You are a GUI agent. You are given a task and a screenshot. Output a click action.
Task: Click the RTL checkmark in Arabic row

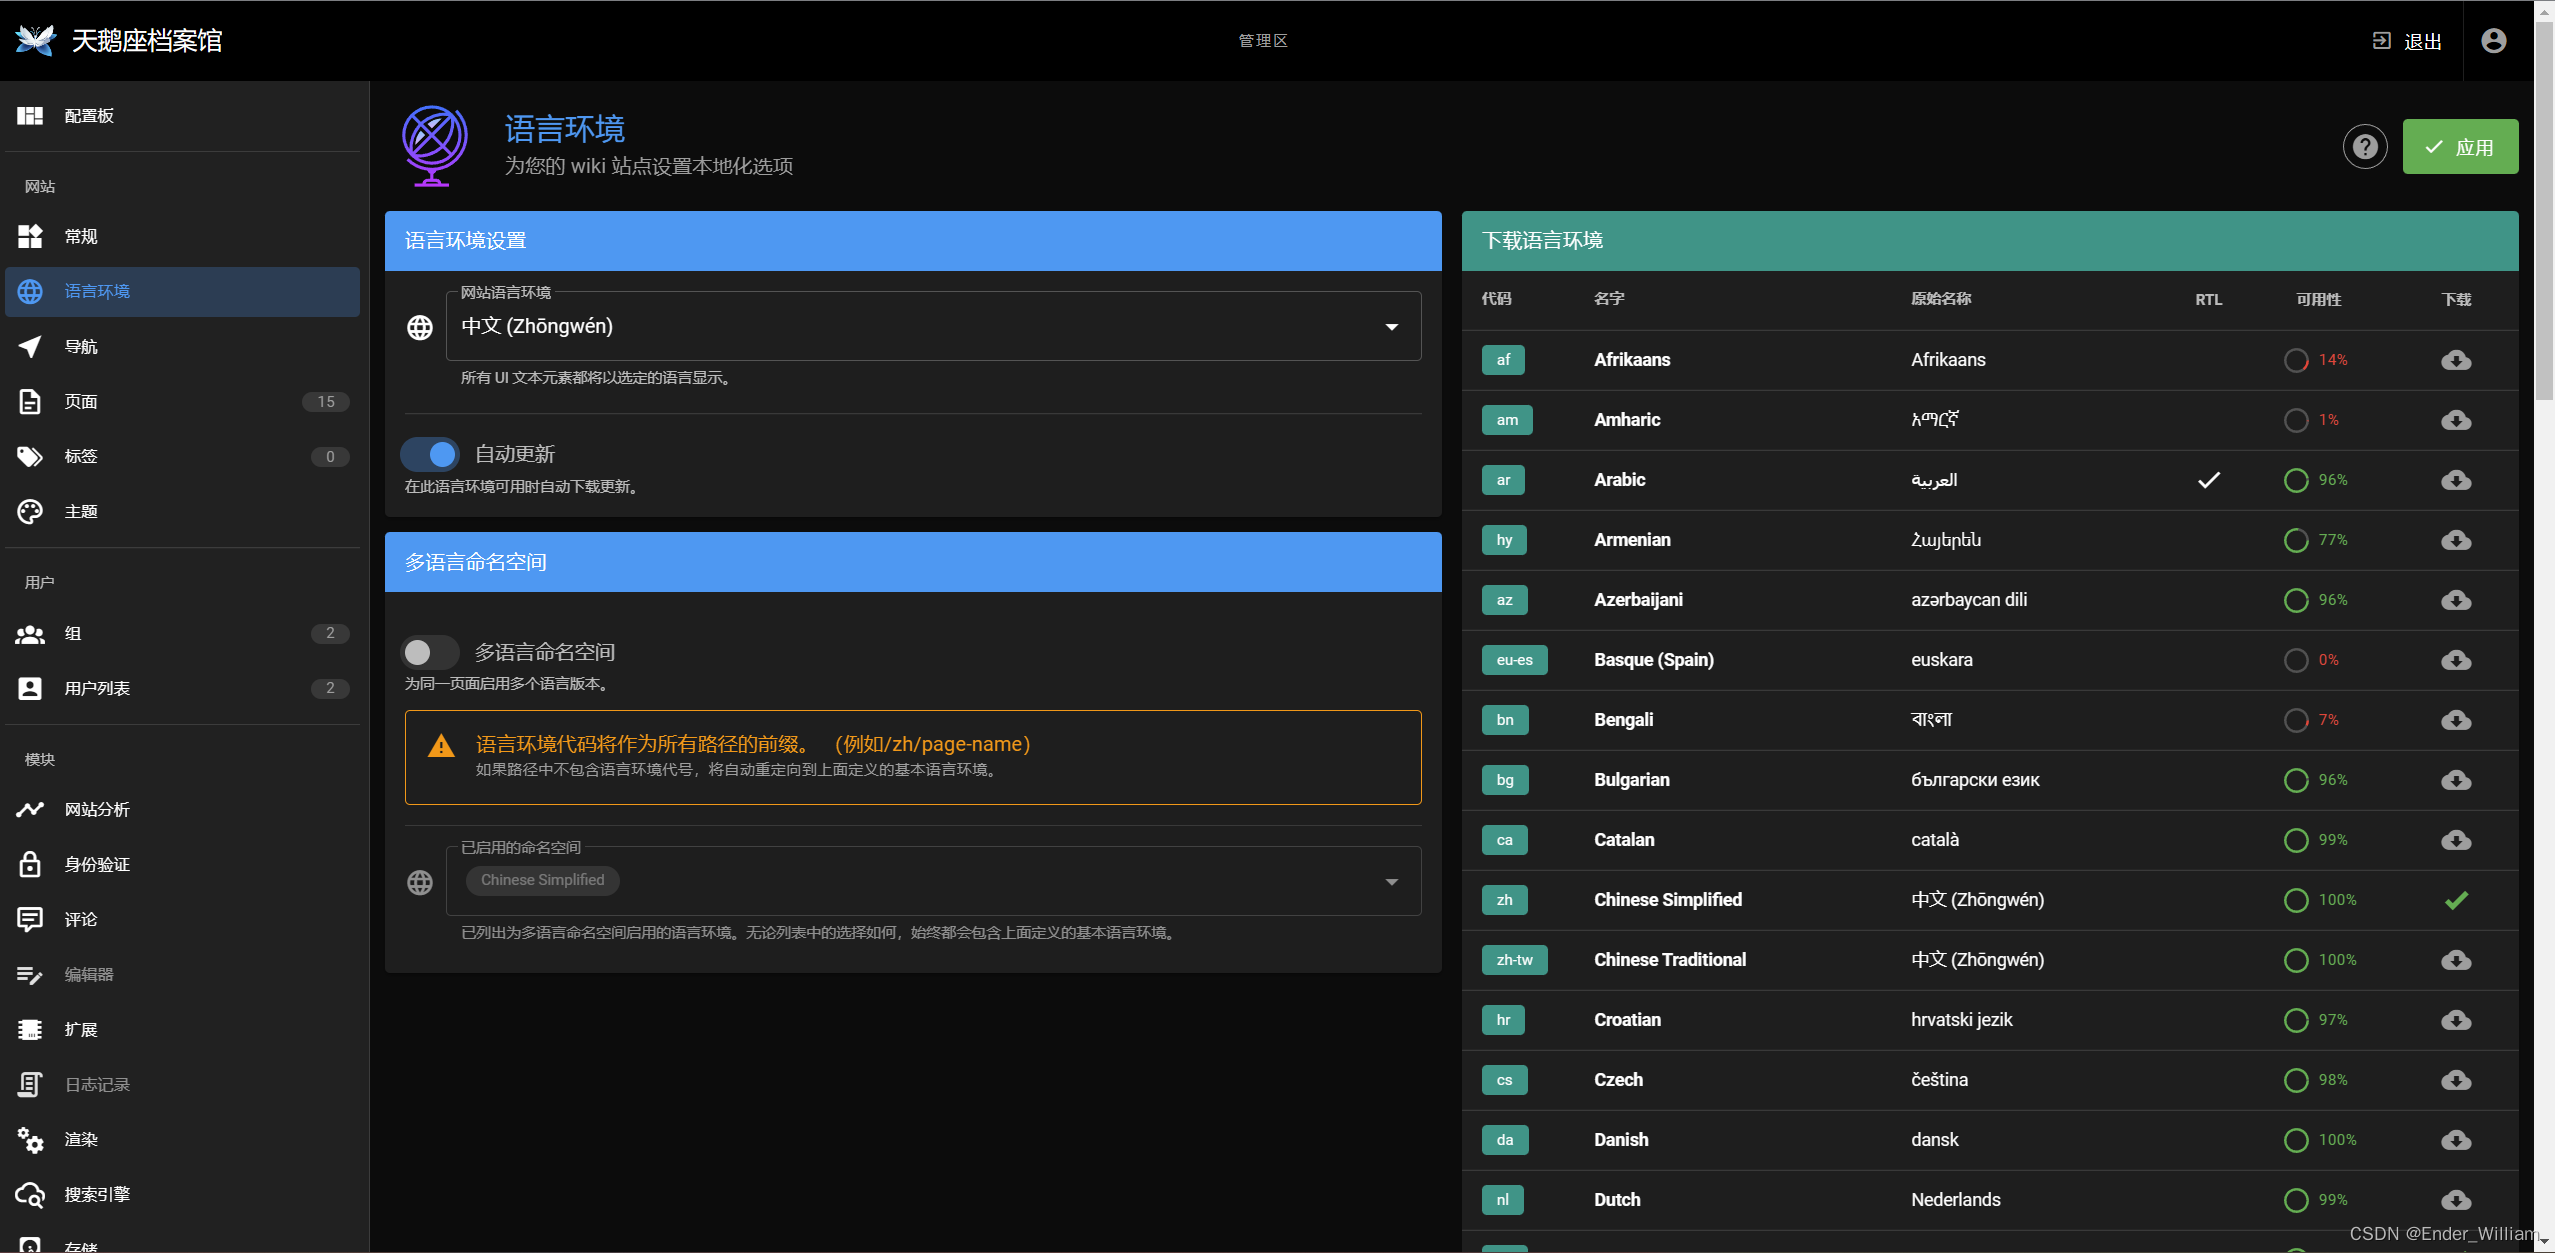[2208, 480]
